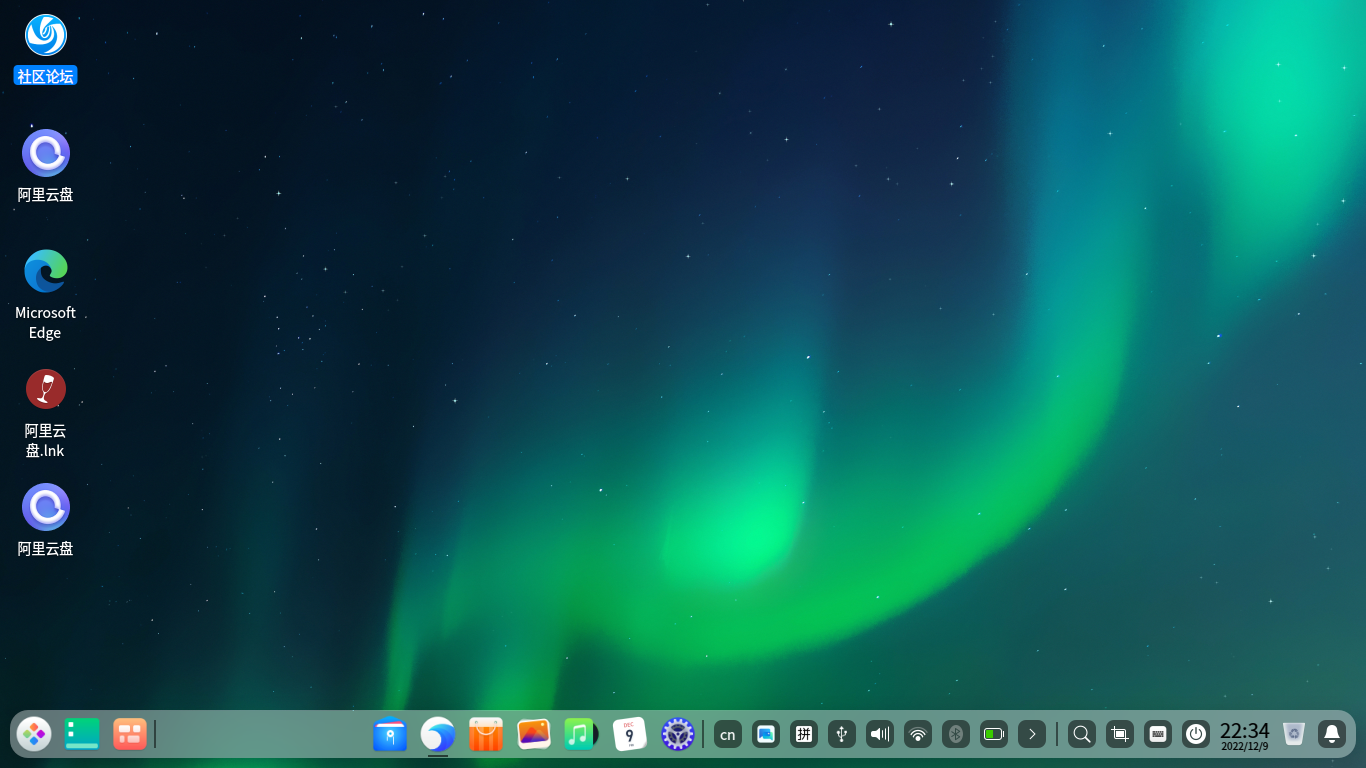This screenshot has width=1366, height=768.
Task: Open the screenshot crop tool in tray
Action: (x=1120, y=734)
